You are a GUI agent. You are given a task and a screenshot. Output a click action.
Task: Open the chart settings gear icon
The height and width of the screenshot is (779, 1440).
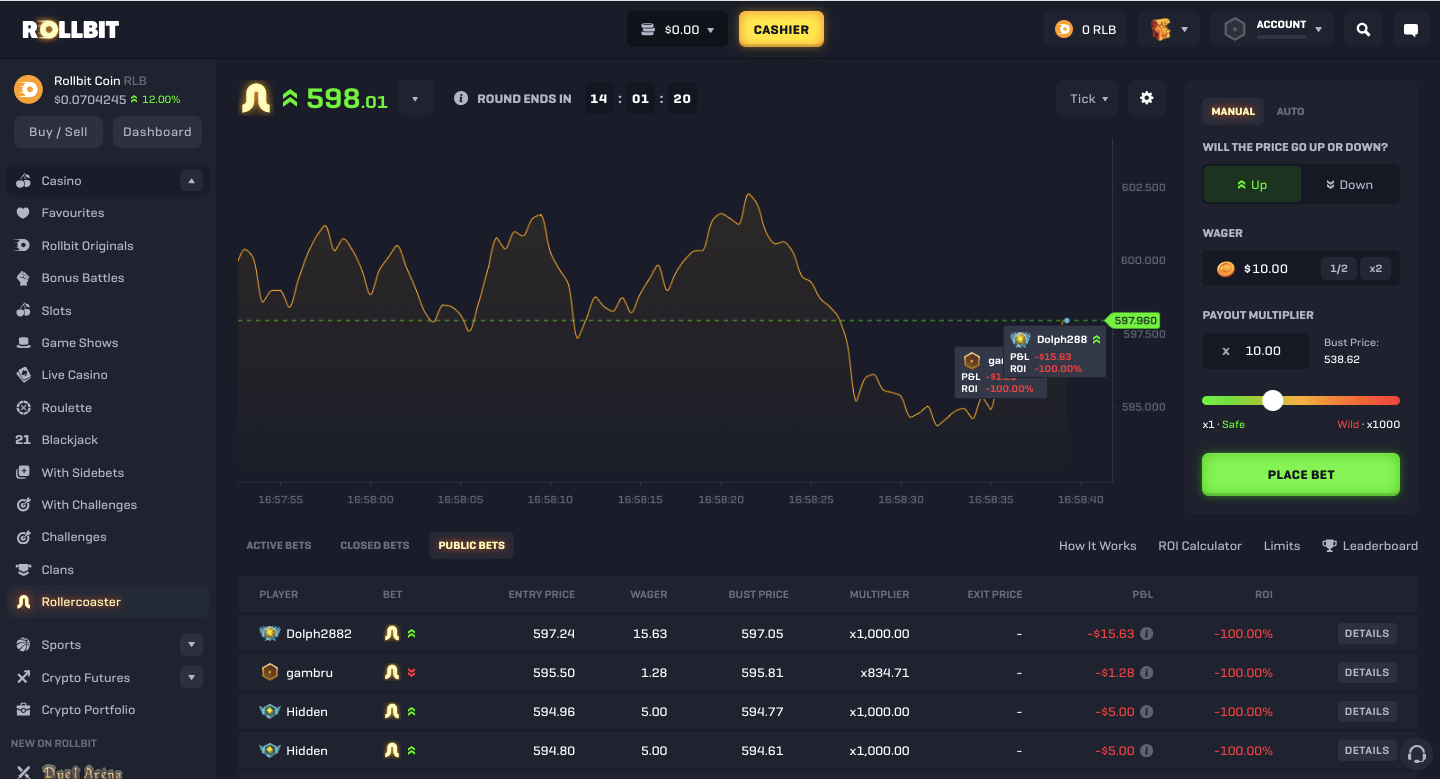(x=1146, y=98)
